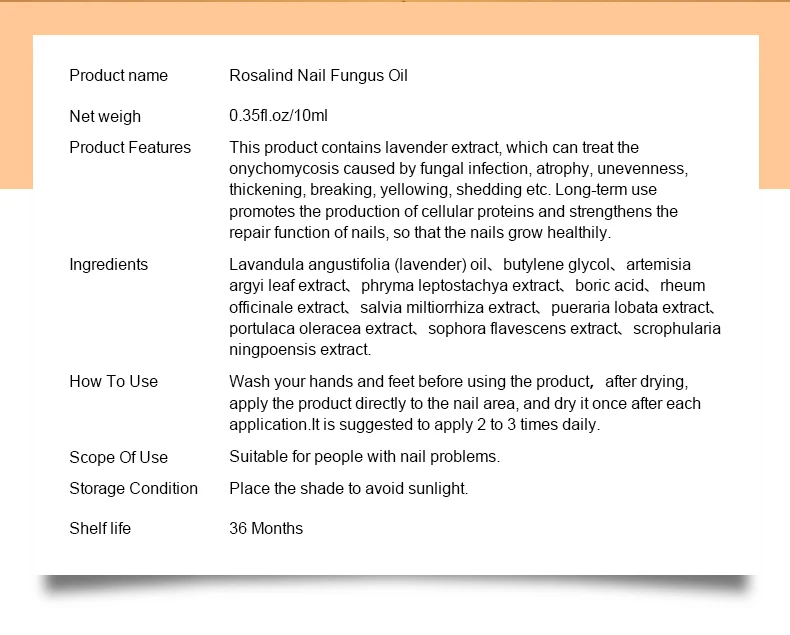Click the '36 Months' value
The image size is (790, 635).
pyautogui.click(x=266, y=528)
